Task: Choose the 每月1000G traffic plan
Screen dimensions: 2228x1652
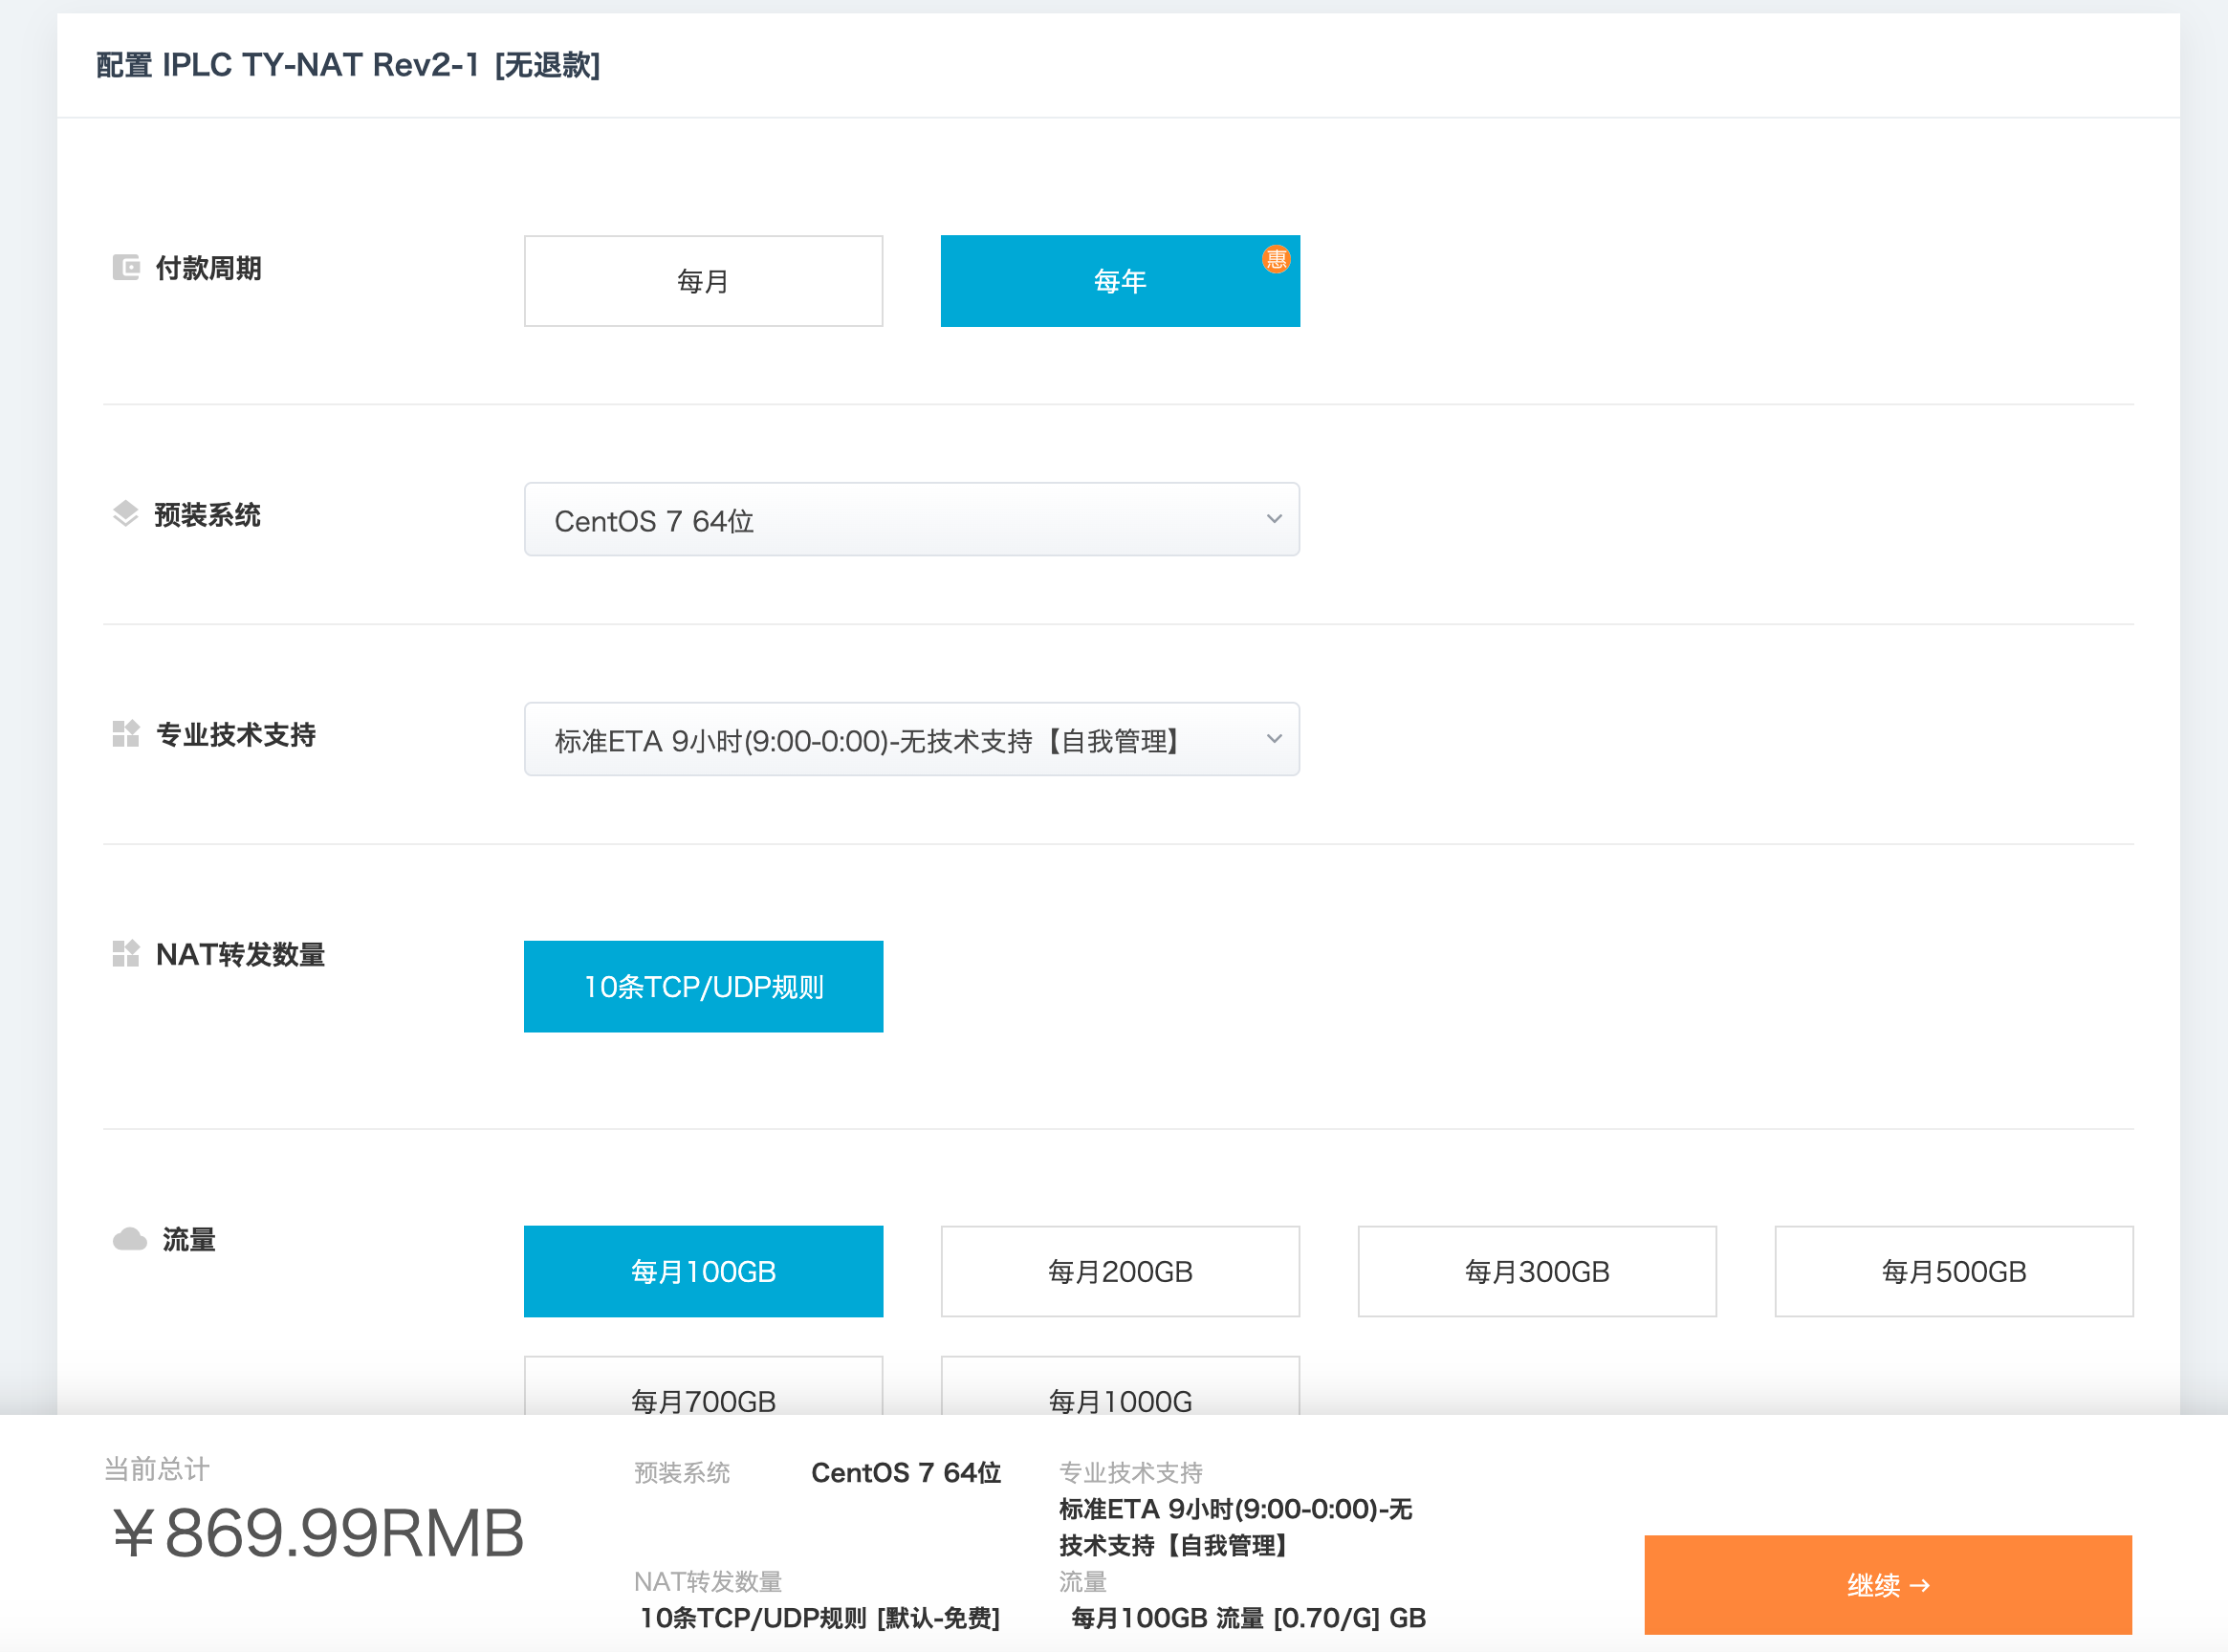Action: coord(1120,1386)
